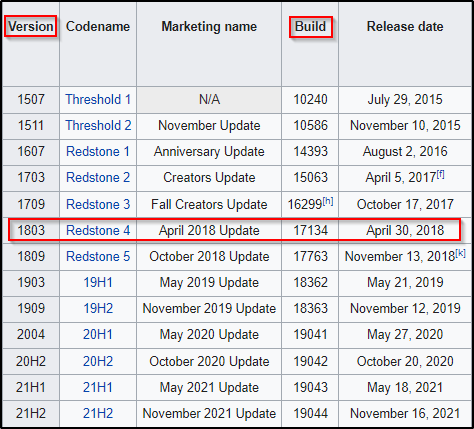Click the 19H1 codename link
Image resolution: width=474 pixels, height=429 pixels.
click(98, 282)
